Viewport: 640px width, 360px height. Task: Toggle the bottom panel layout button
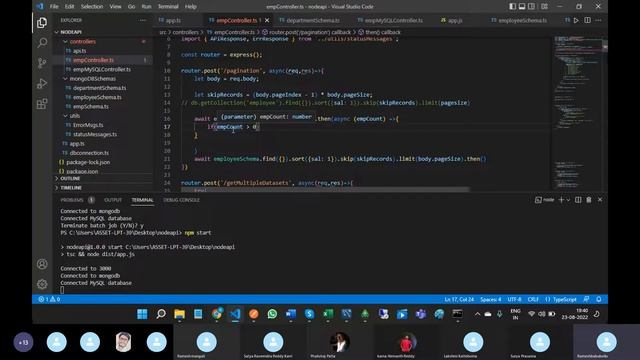[522, 7]
